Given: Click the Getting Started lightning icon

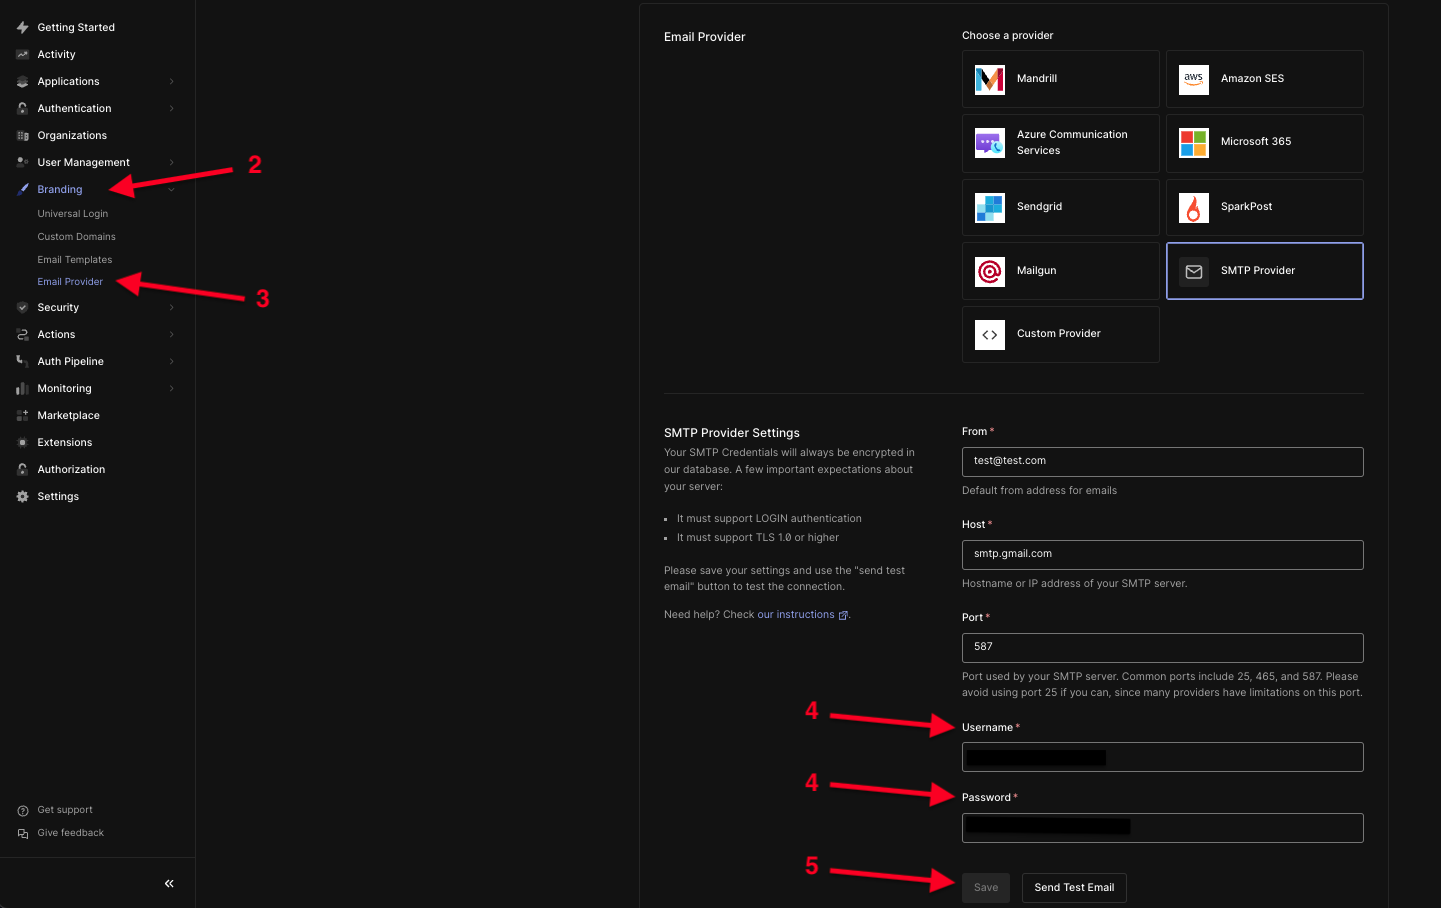Looking at the screenshot, I should [x=22, y=28].
